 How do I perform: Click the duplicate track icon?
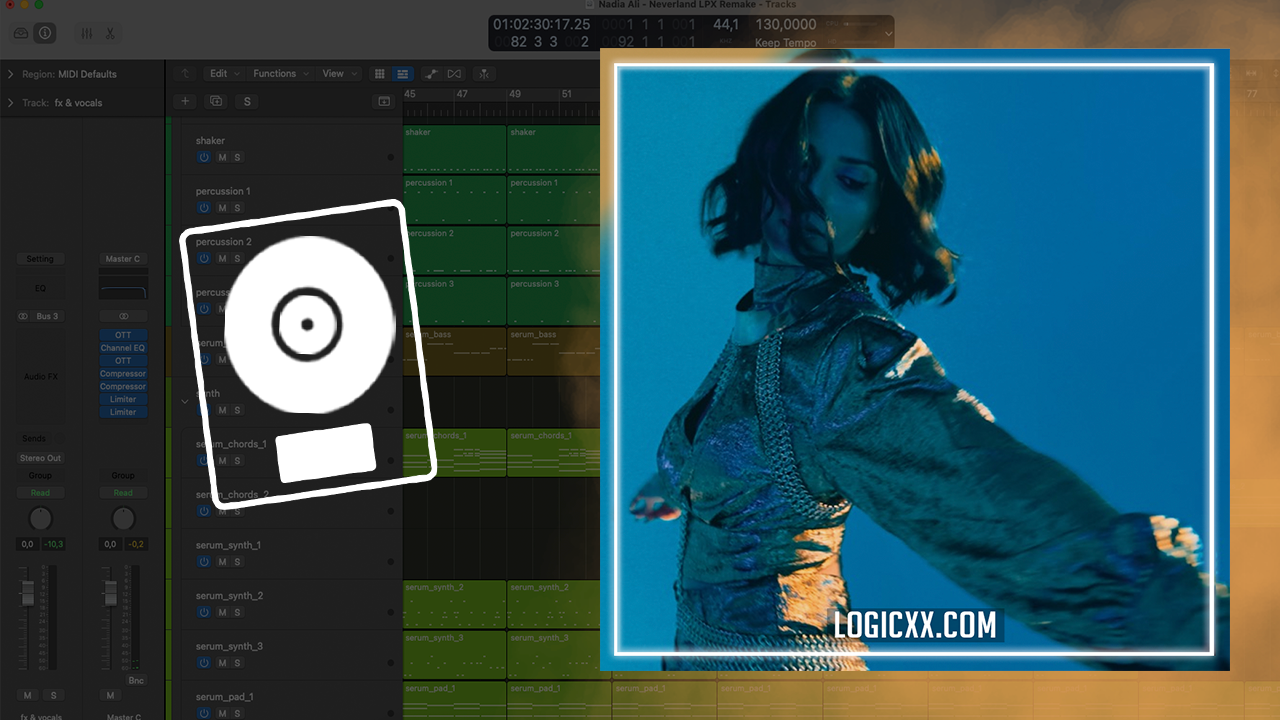coord(215,101)
